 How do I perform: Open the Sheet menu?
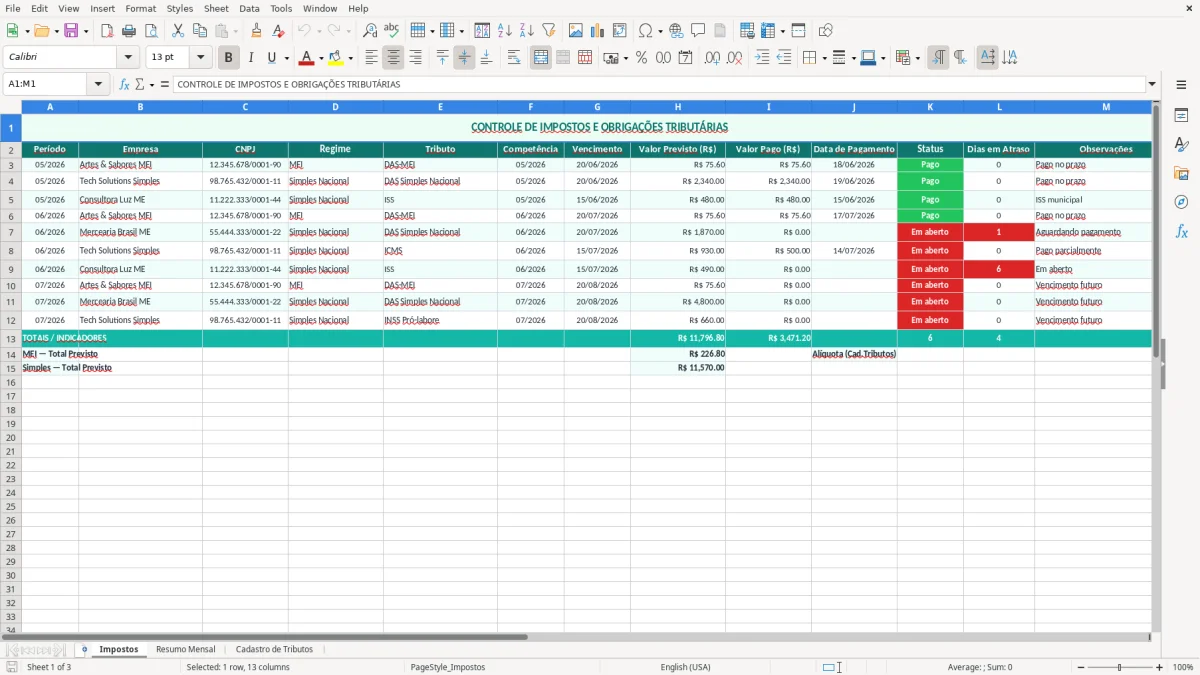(216, 8)
